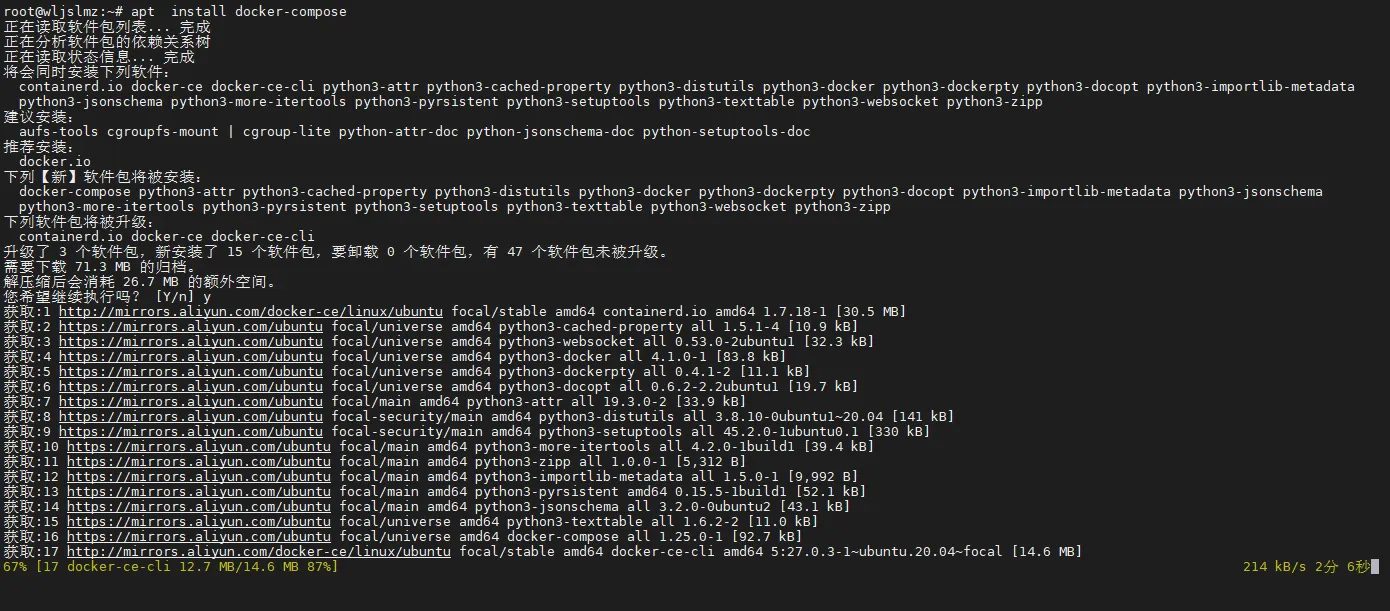
Task: Open the docker-ce URL on fetch line 1
Action: point(250,312)
